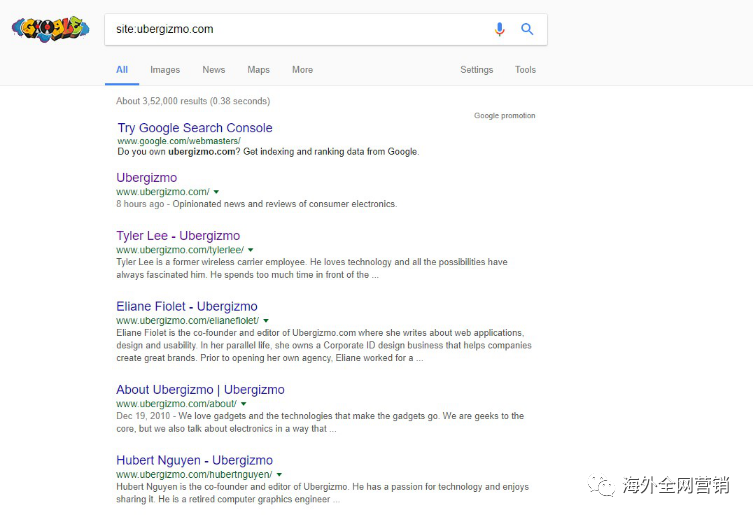The height and width of the screenshot is (518, 754).
Task: Open the More search menu
Action: point(302,70)
